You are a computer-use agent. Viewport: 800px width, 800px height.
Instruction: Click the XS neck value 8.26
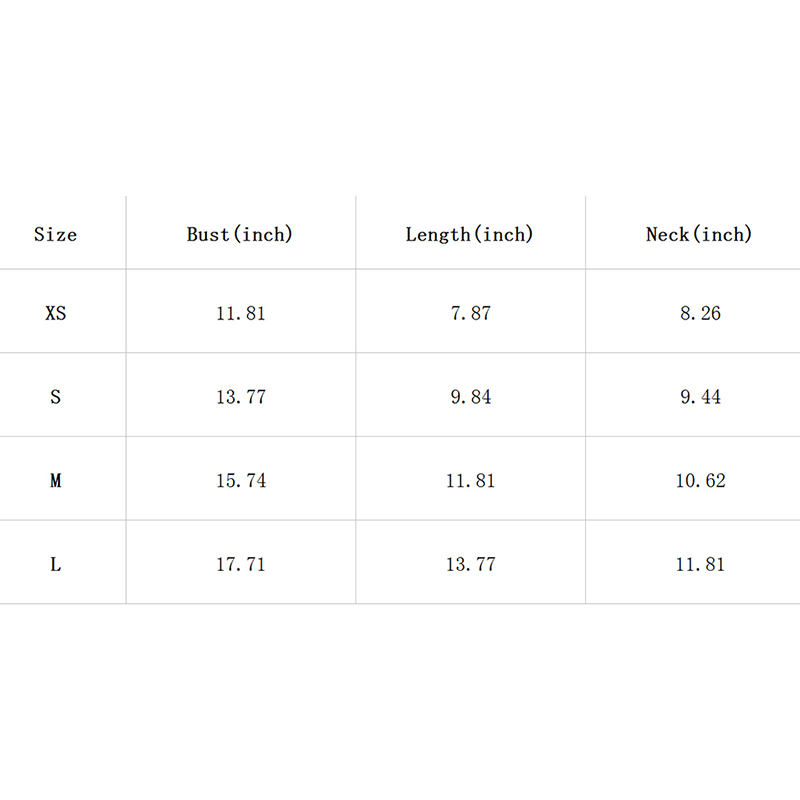[x=700, y=313]
